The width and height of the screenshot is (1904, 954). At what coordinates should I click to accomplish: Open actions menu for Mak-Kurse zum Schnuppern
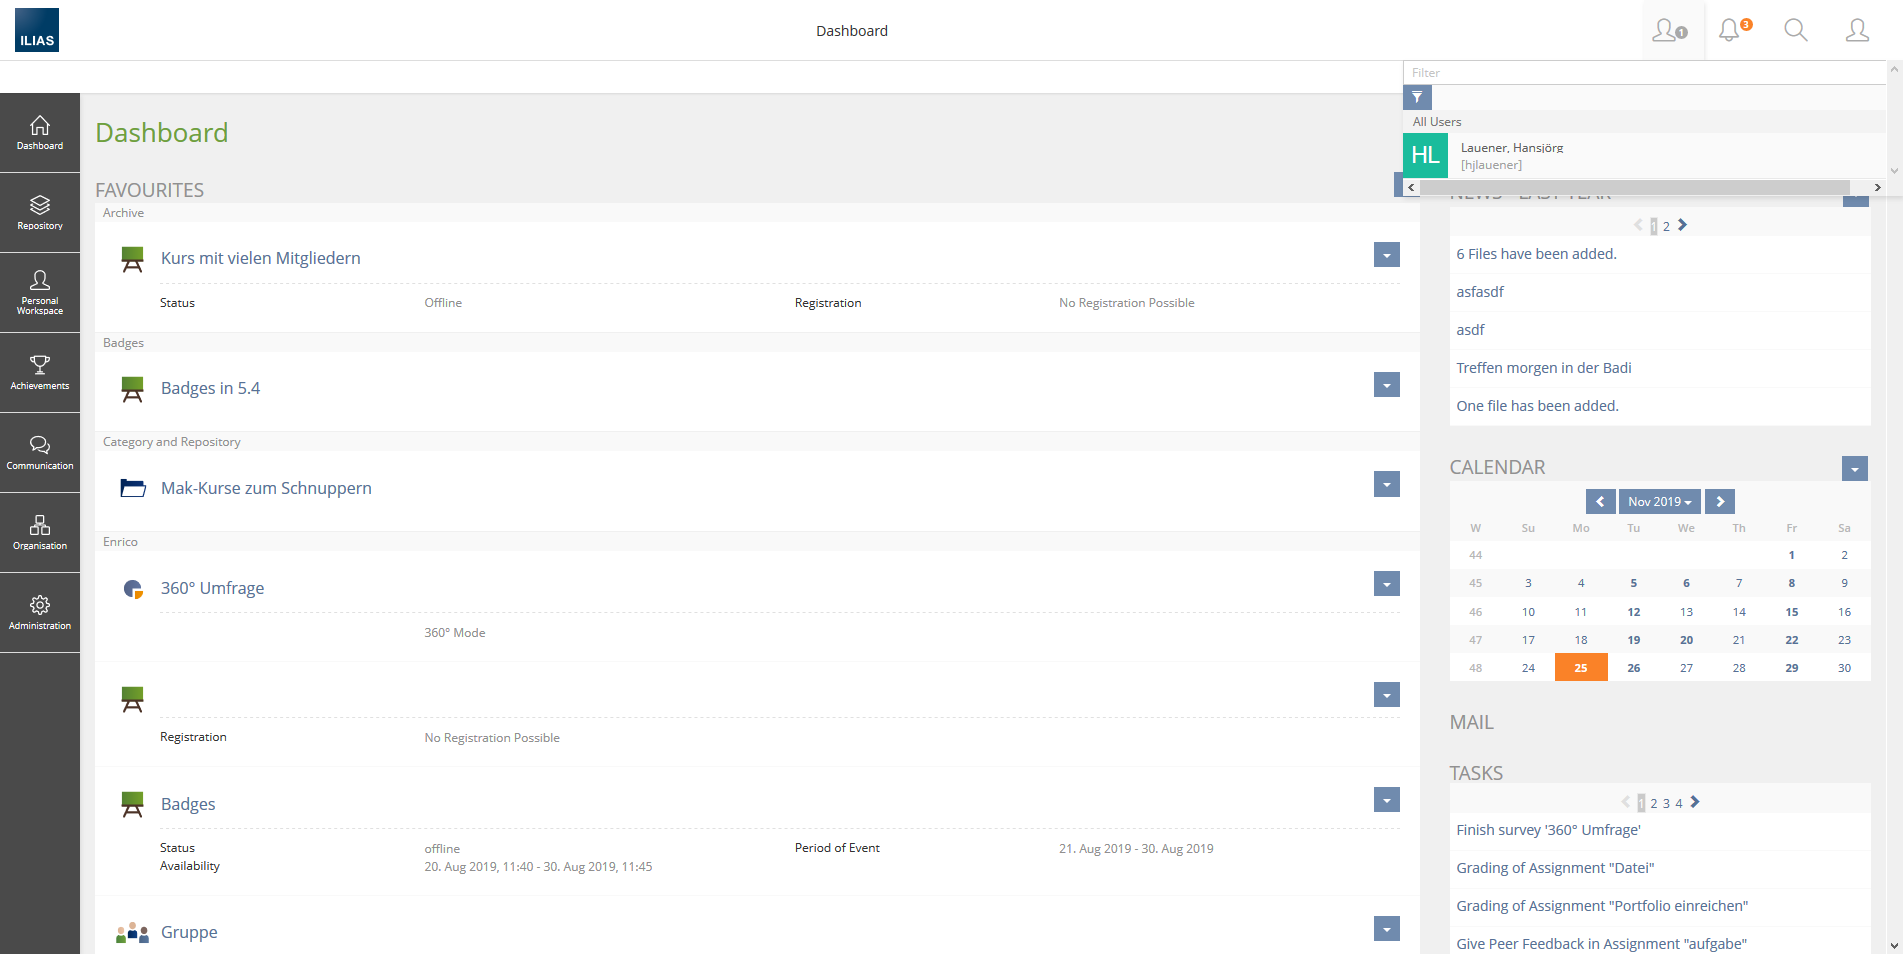(x=1386, y=485)
